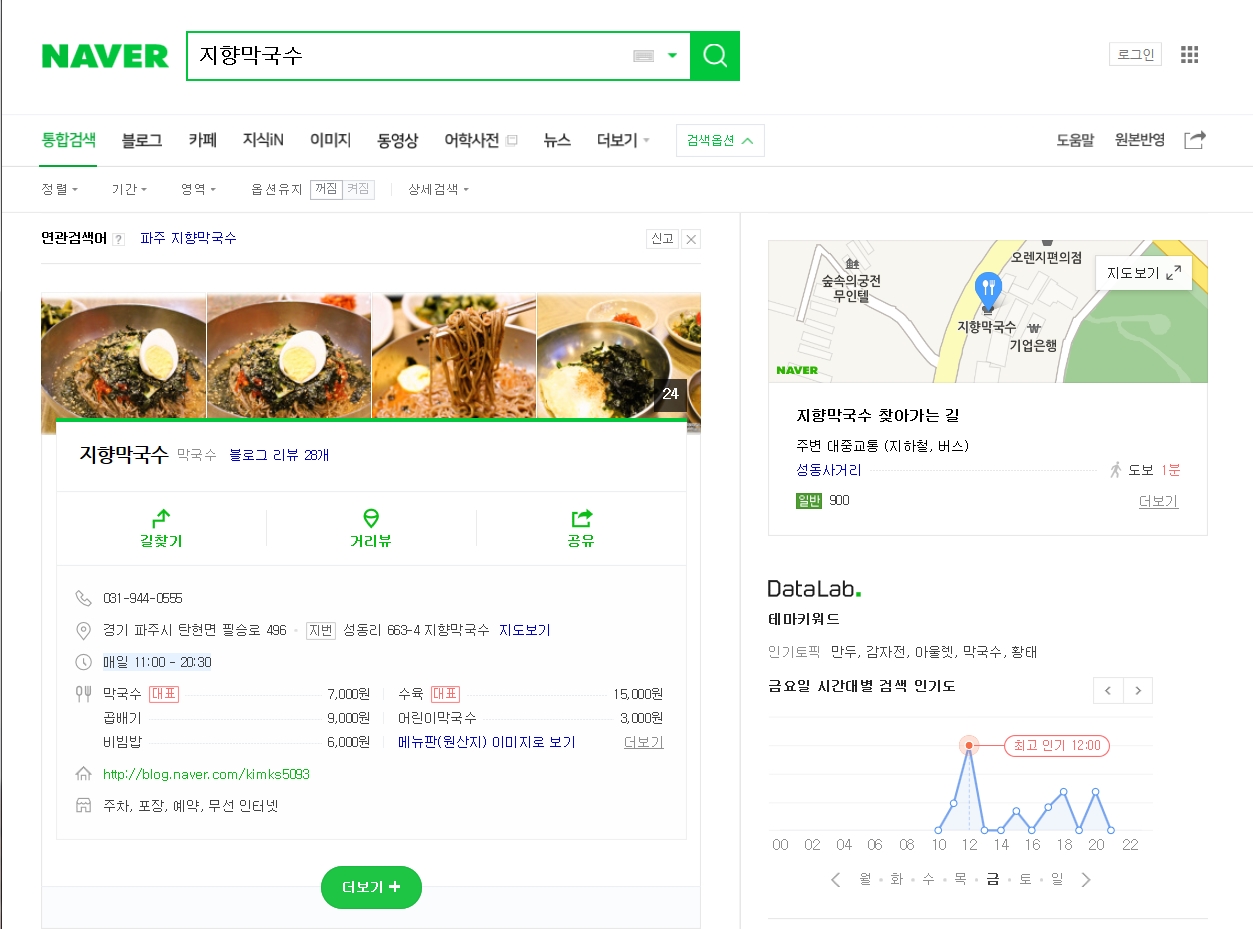
Task: Open the 이미지 search tab
Action: [330, 141]
